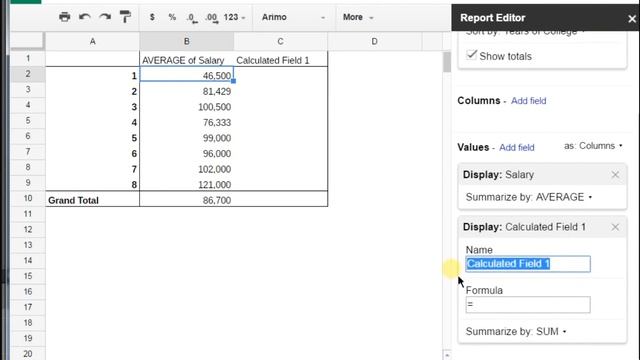Click cell with value 100,500
The image size is (640, 360).
[x=187, y=107]
